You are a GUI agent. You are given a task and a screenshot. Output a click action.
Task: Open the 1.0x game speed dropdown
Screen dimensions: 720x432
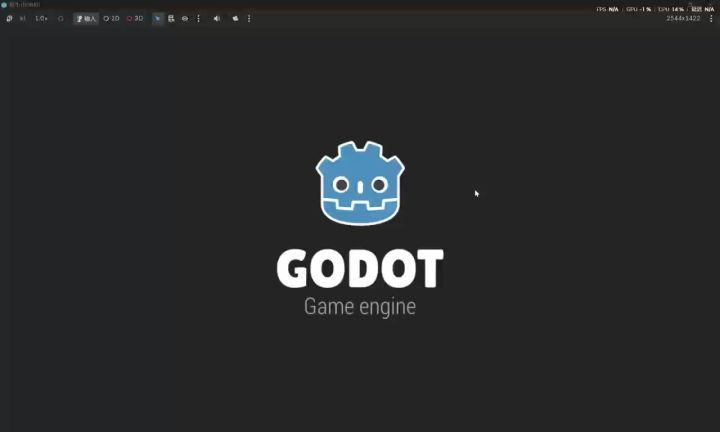(41, 18)
